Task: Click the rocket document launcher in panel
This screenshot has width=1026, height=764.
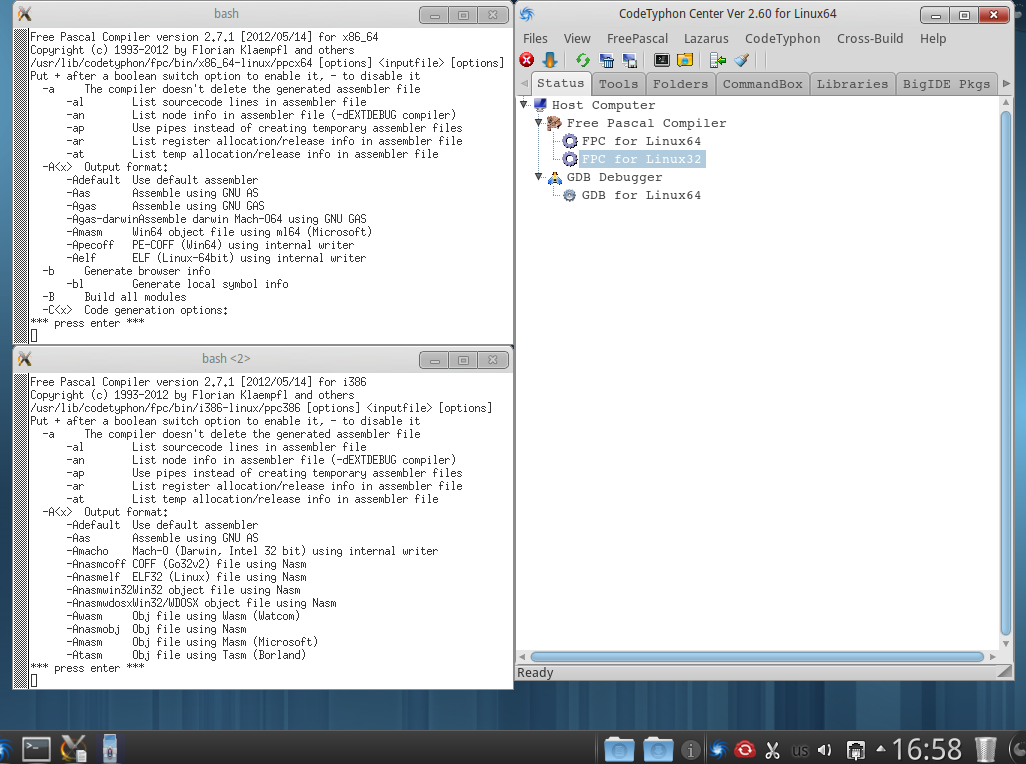Action: coord(74,749)
